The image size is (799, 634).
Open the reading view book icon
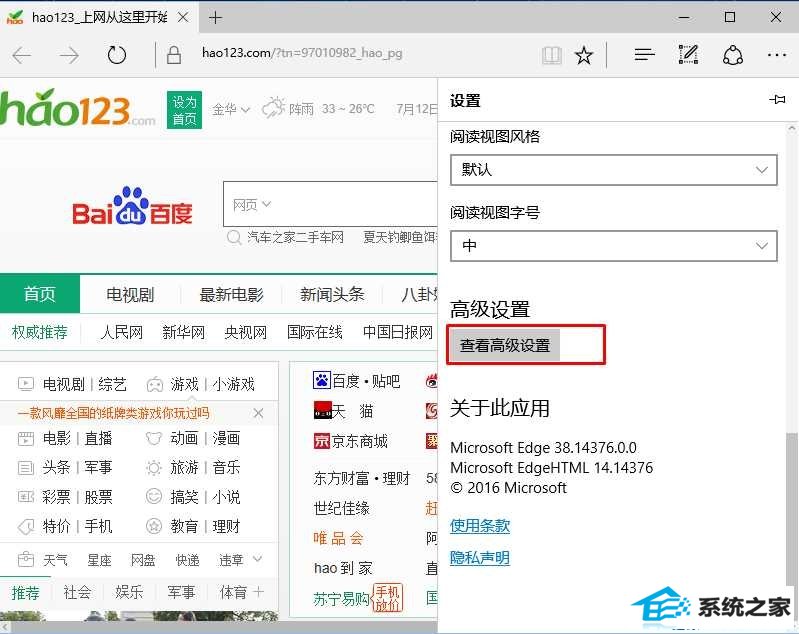(552, 55)
